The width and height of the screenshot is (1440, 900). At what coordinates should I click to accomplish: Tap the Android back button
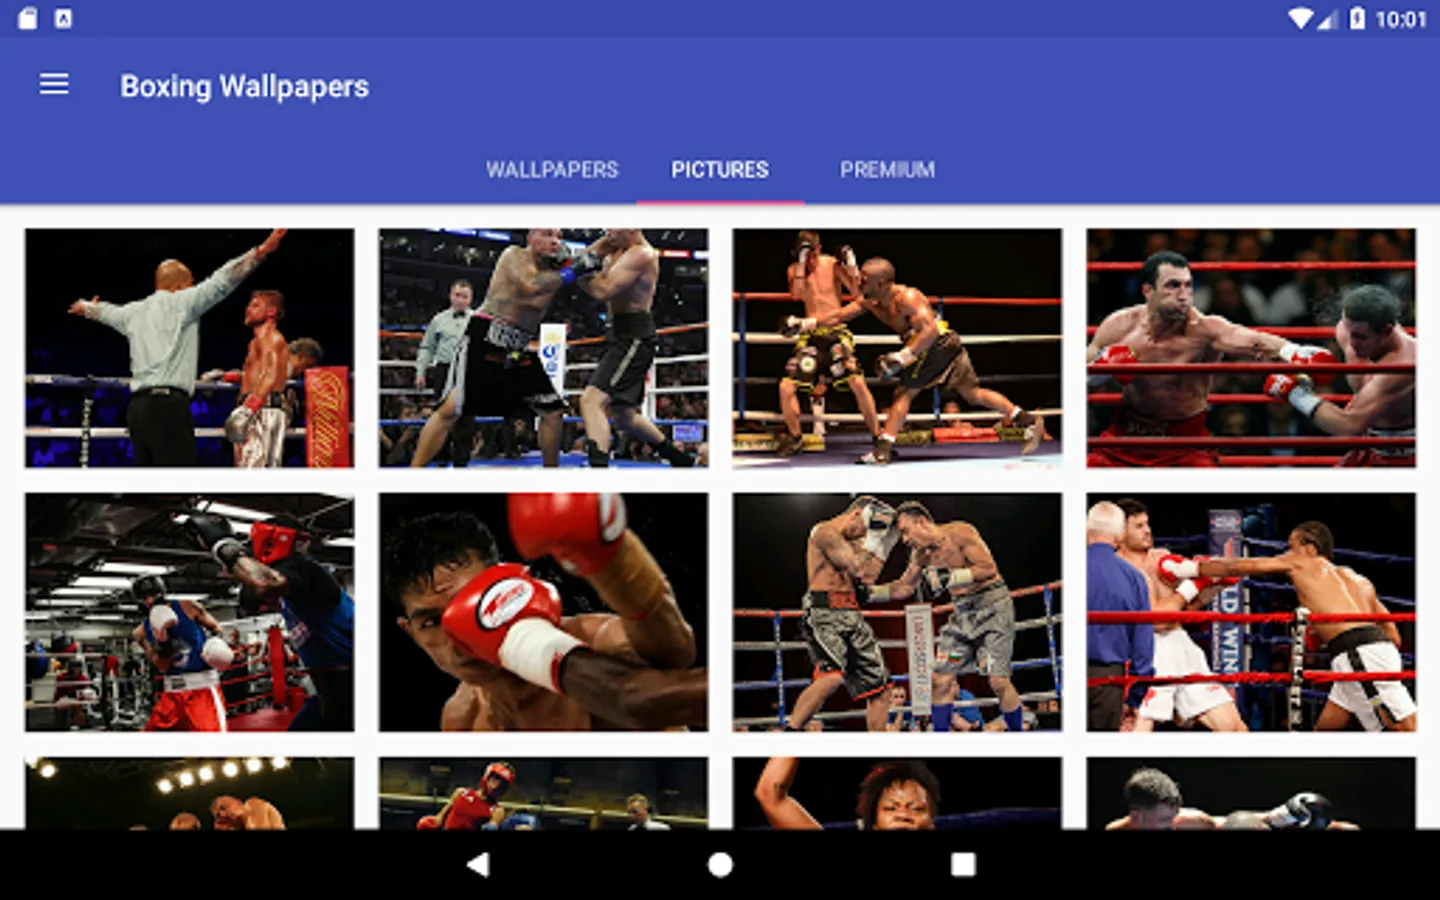click(478, 864)
